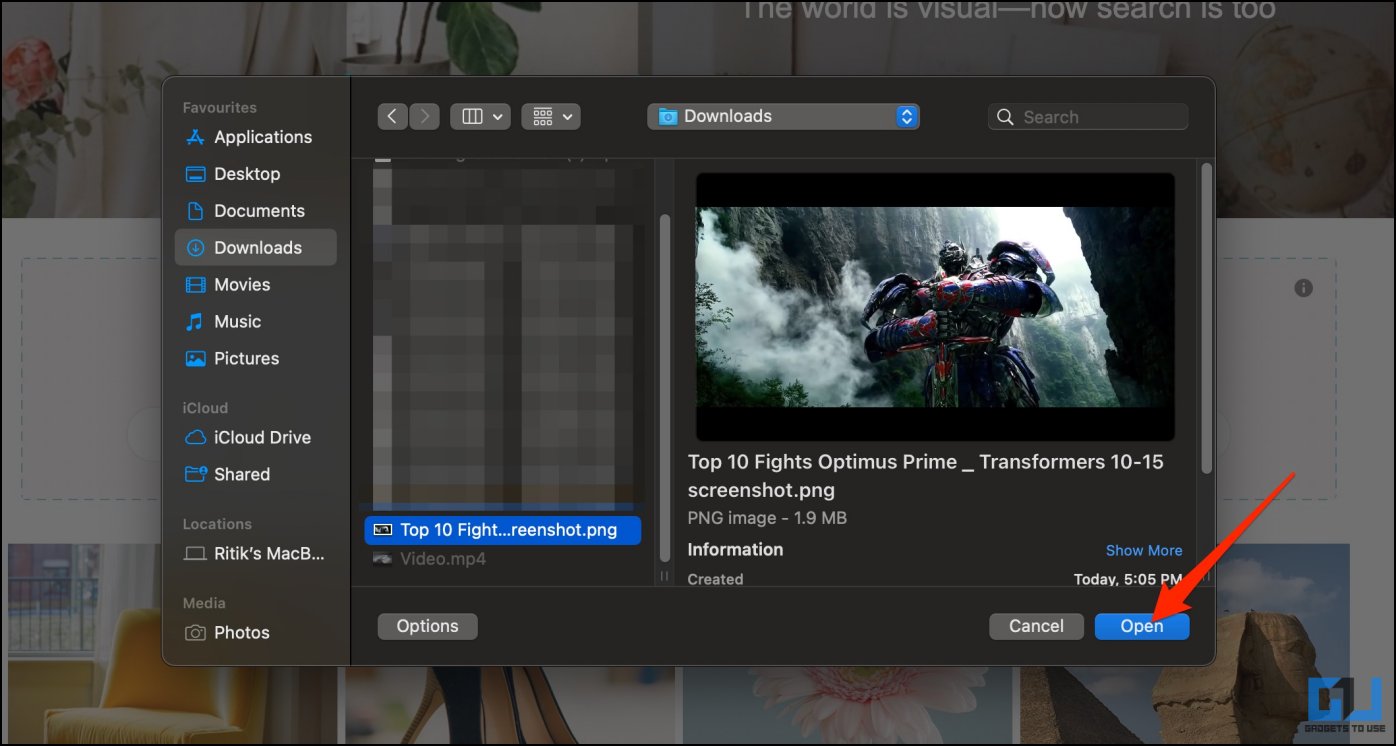Viewport: 1396px width, 746px height.
Task: Select the Video.mp4 file
Action: pyautogui.click(x=503, y=559)
